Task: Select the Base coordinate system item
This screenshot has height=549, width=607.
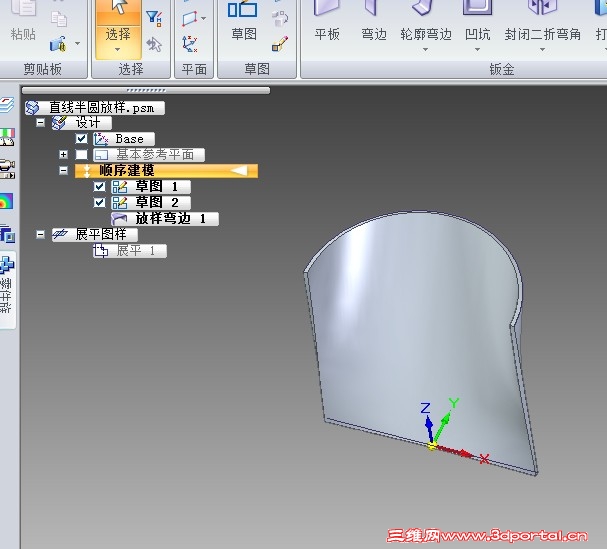Action: click(x=124, y=139)
